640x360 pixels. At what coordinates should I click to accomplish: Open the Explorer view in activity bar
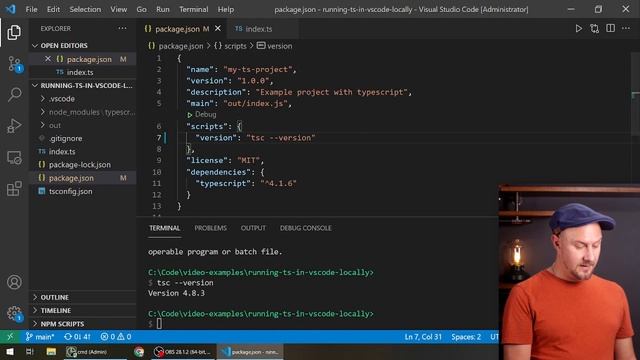click(14, 32)
